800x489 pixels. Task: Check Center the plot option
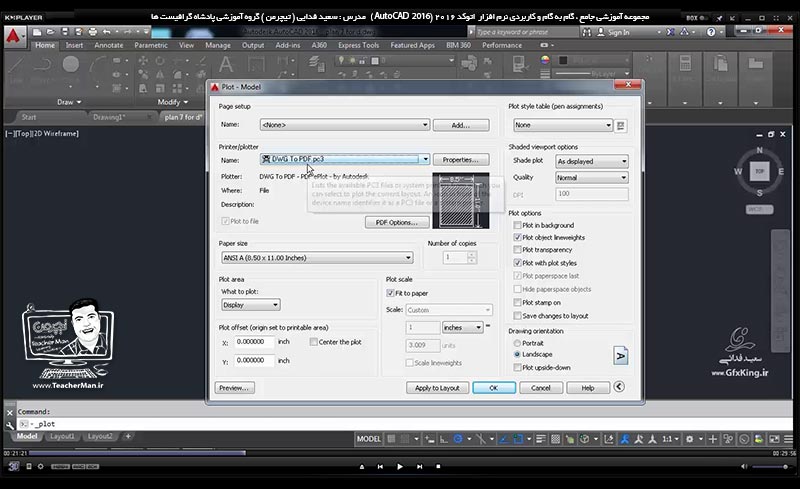(314, 342)
